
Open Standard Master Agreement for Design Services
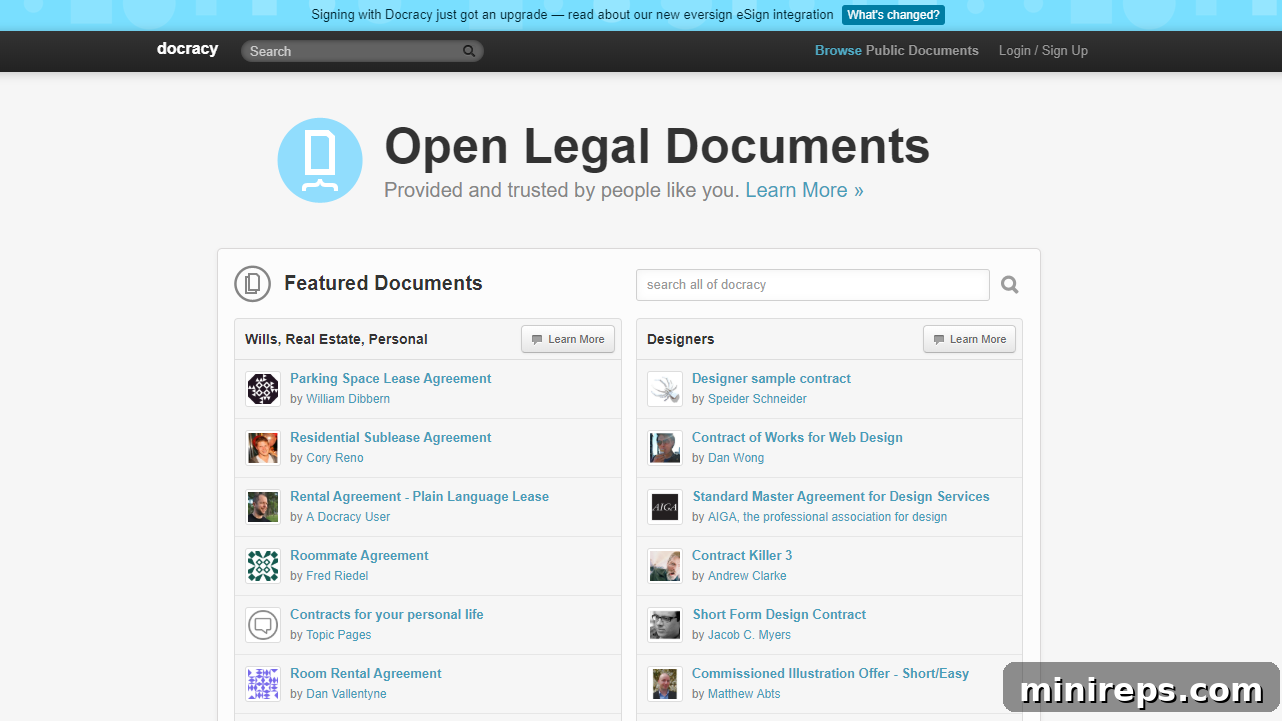pos(841,496)
